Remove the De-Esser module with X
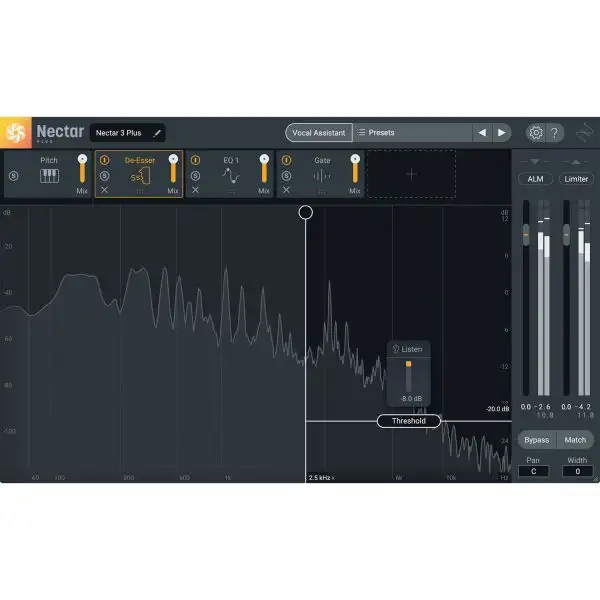The image size is (600, 600). (x=104, y=190)
